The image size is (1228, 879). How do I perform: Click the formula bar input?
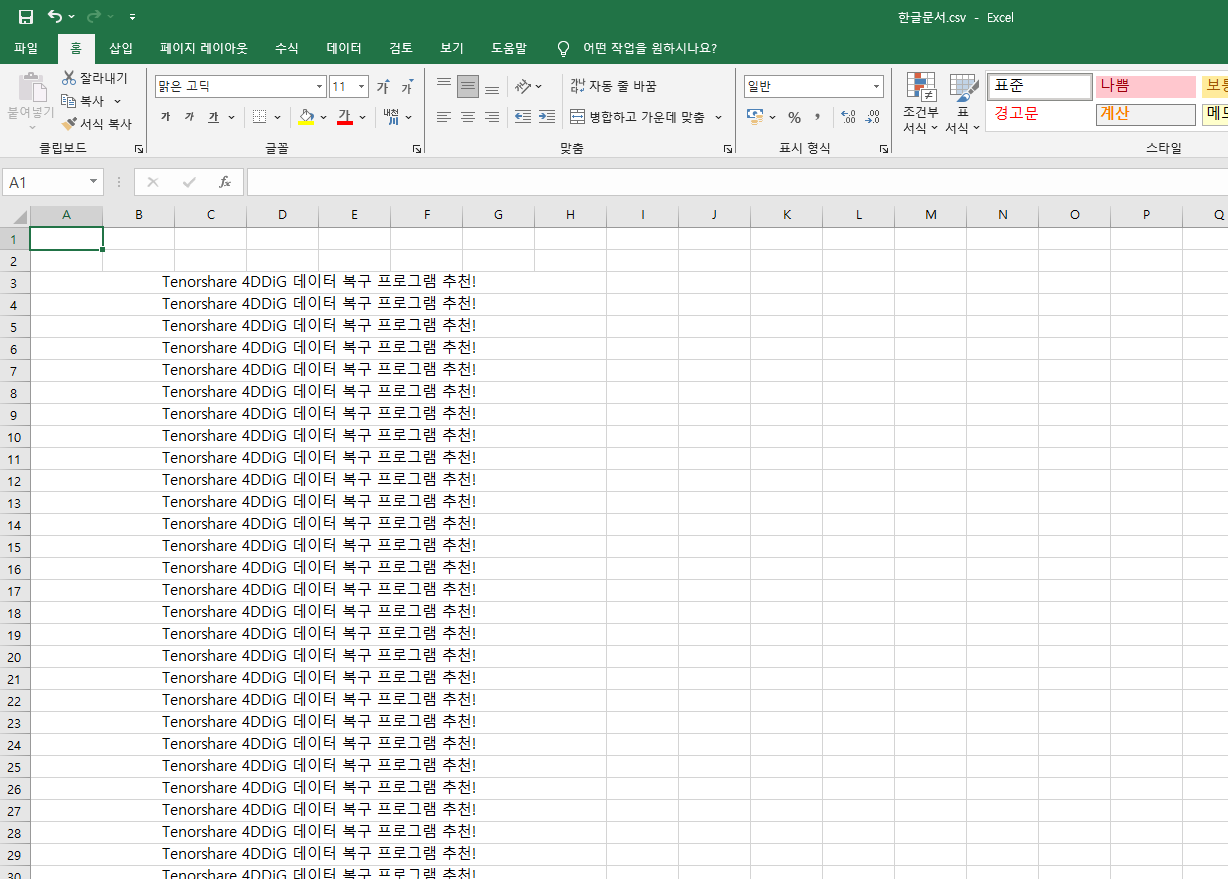click(737, 182)
